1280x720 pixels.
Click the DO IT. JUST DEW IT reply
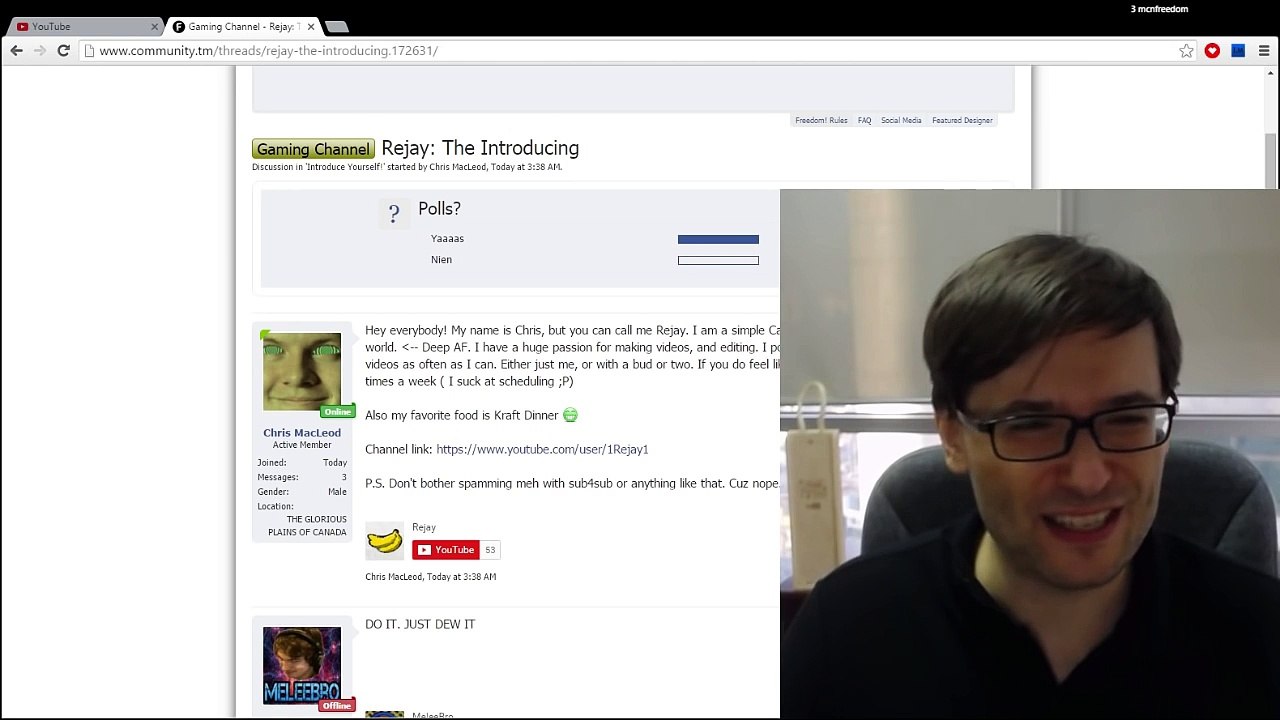(x=420, y=624)
